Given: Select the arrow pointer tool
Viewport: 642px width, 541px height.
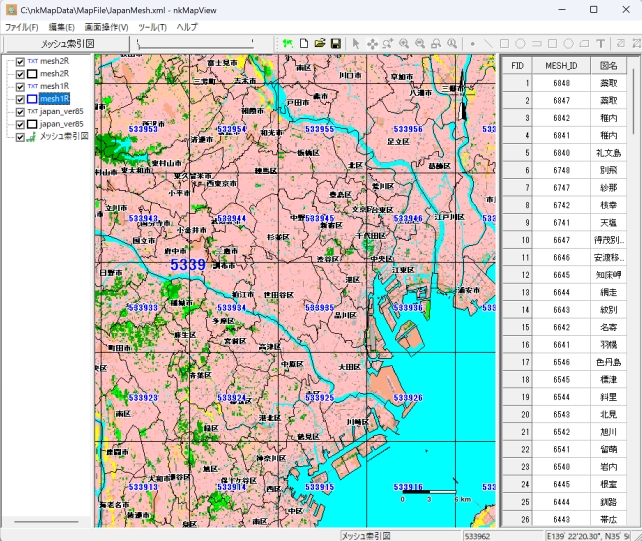Looking at the screenshot, I should point(356,44).
